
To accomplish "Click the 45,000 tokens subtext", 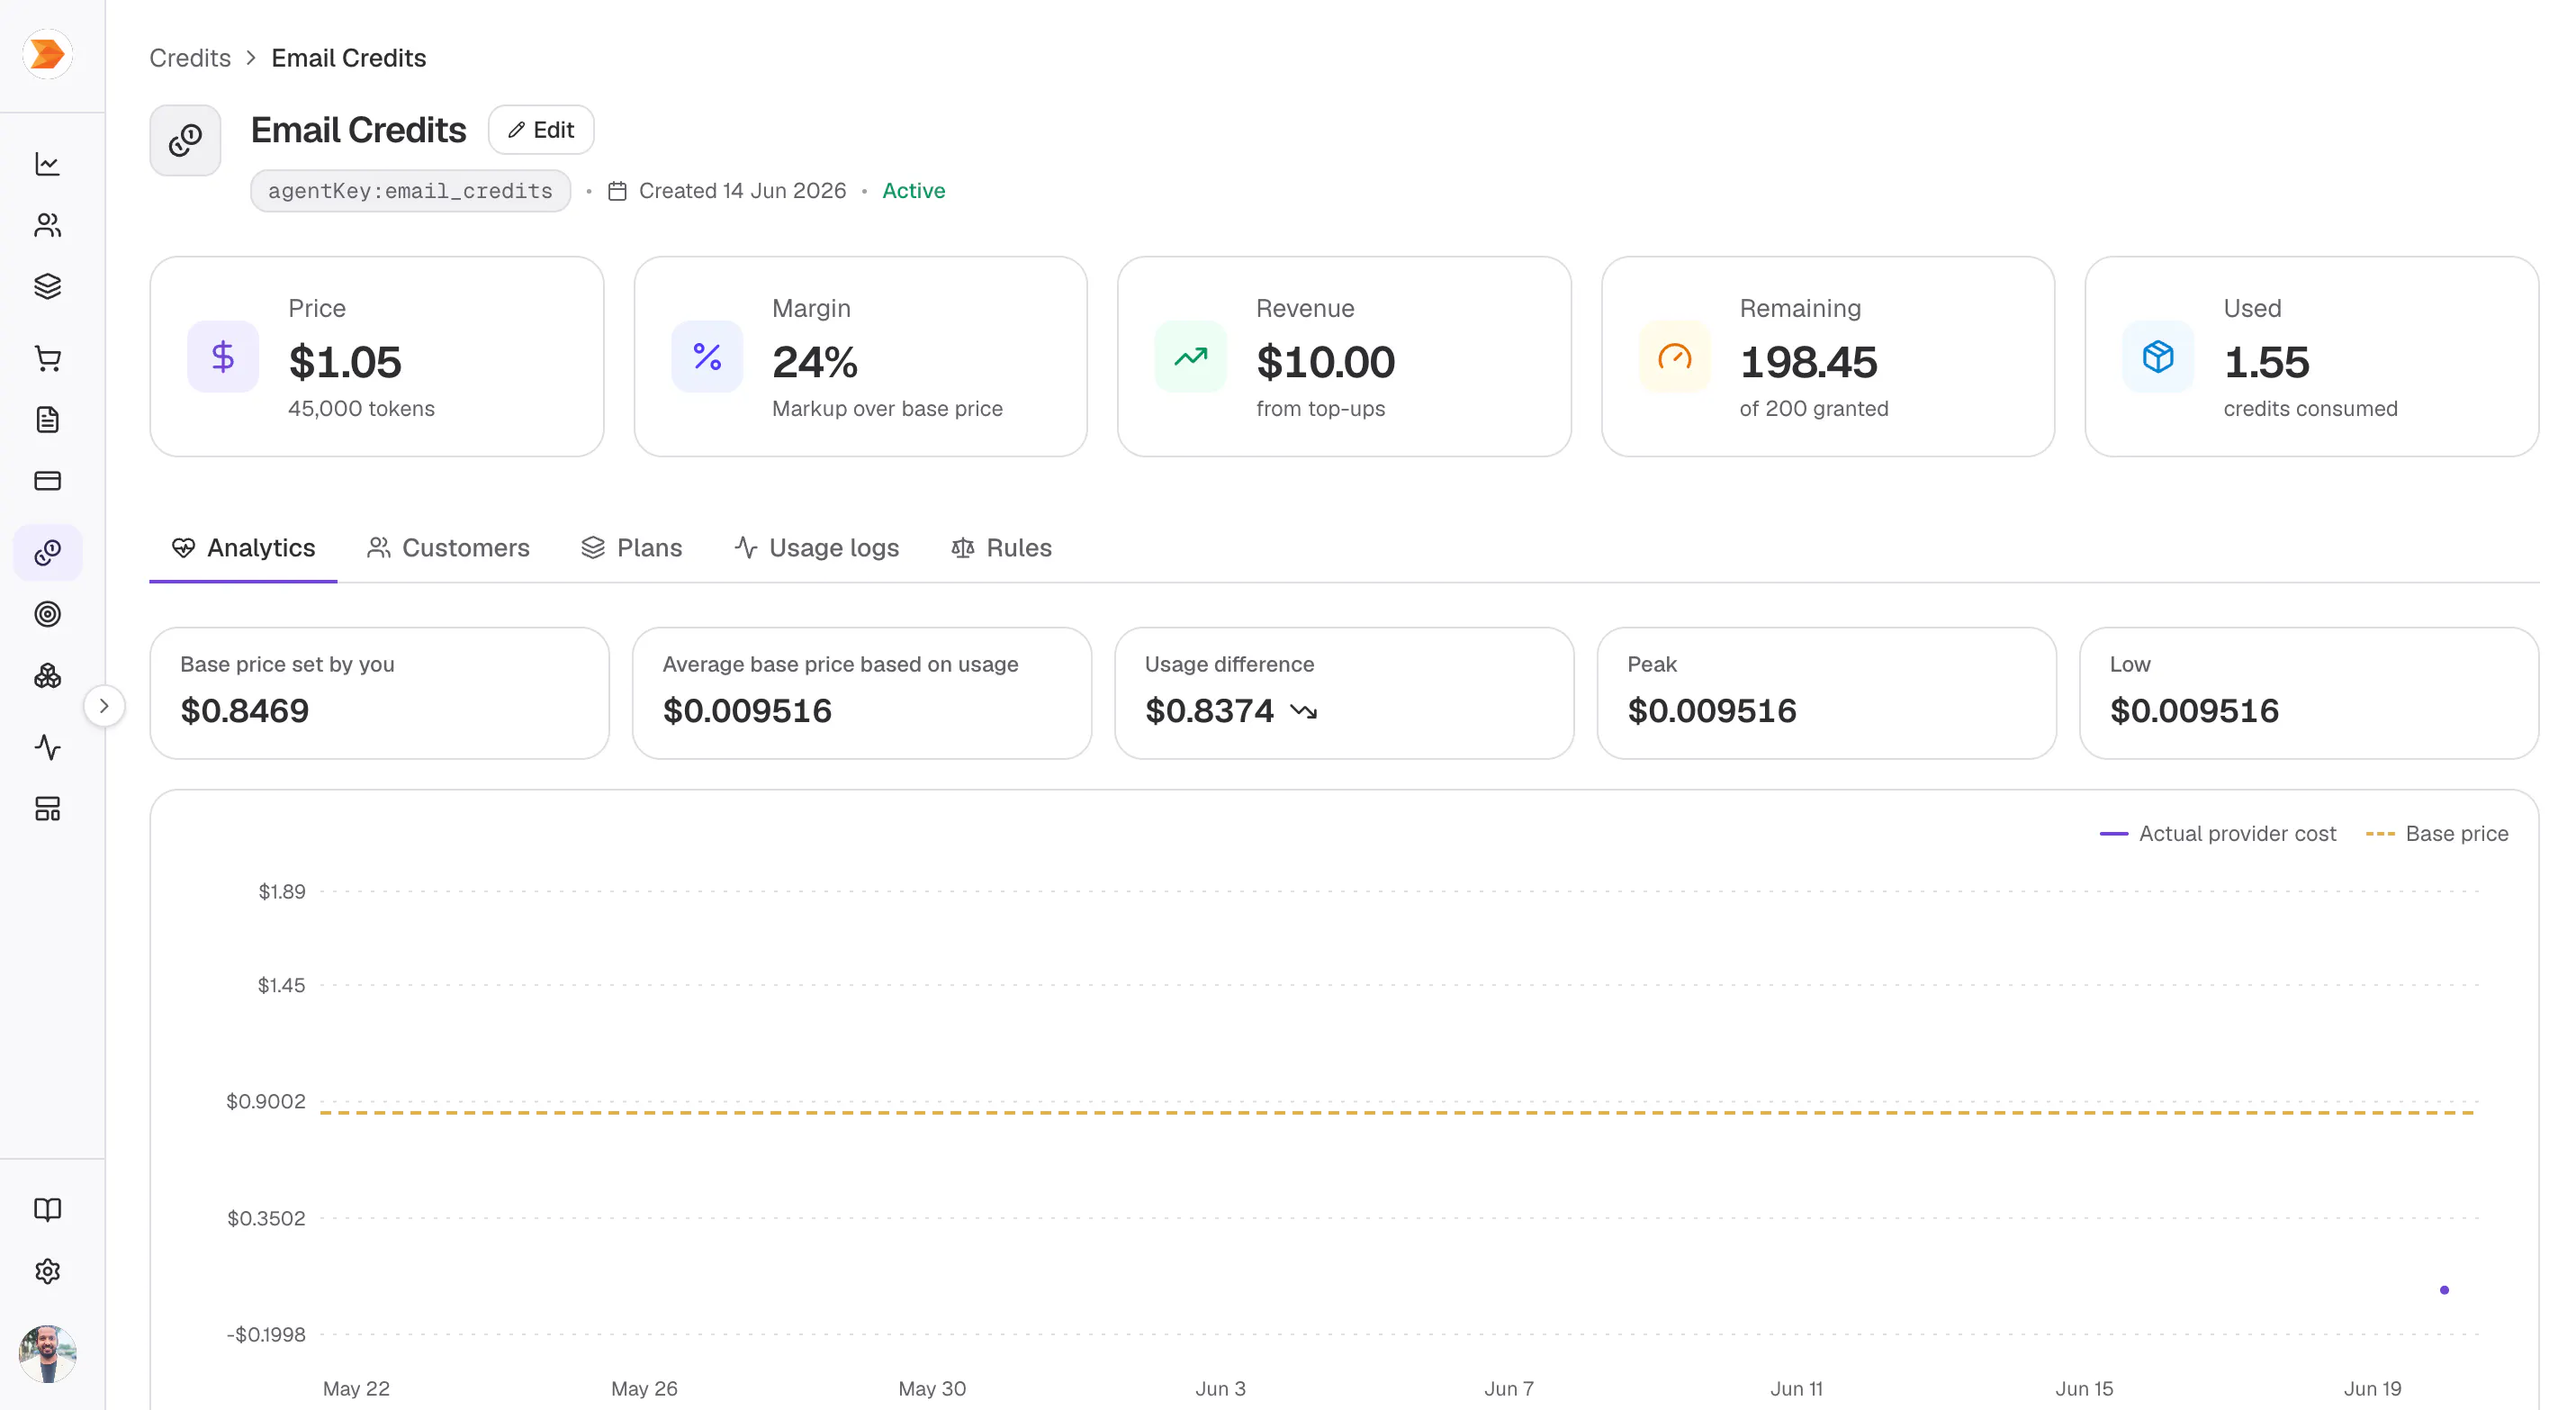I will coord(361,409).
